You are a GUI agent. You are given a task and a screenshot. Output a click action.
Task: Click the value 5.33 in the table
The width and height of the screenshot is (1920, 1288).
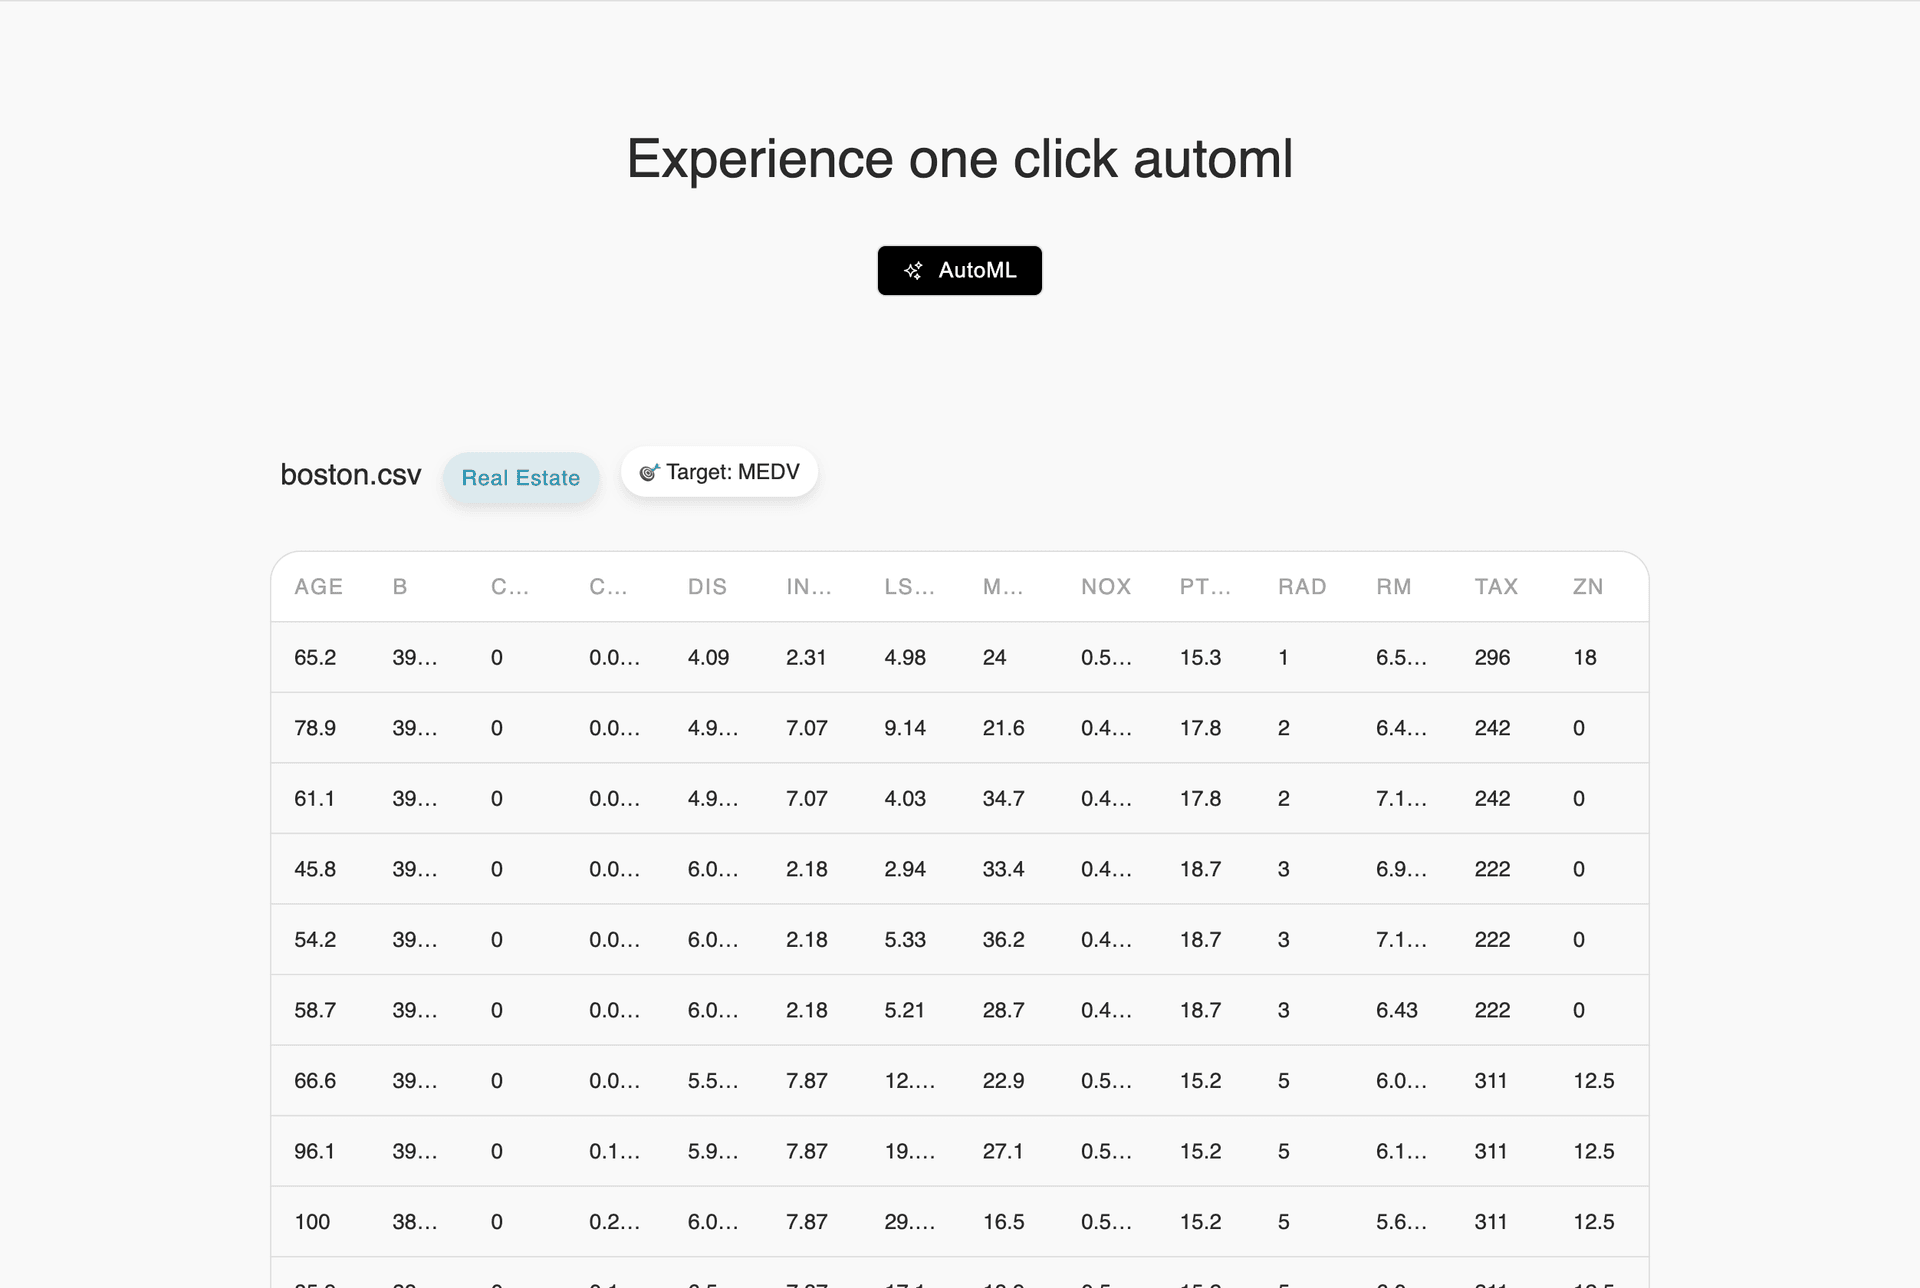[x=905, y=940]
